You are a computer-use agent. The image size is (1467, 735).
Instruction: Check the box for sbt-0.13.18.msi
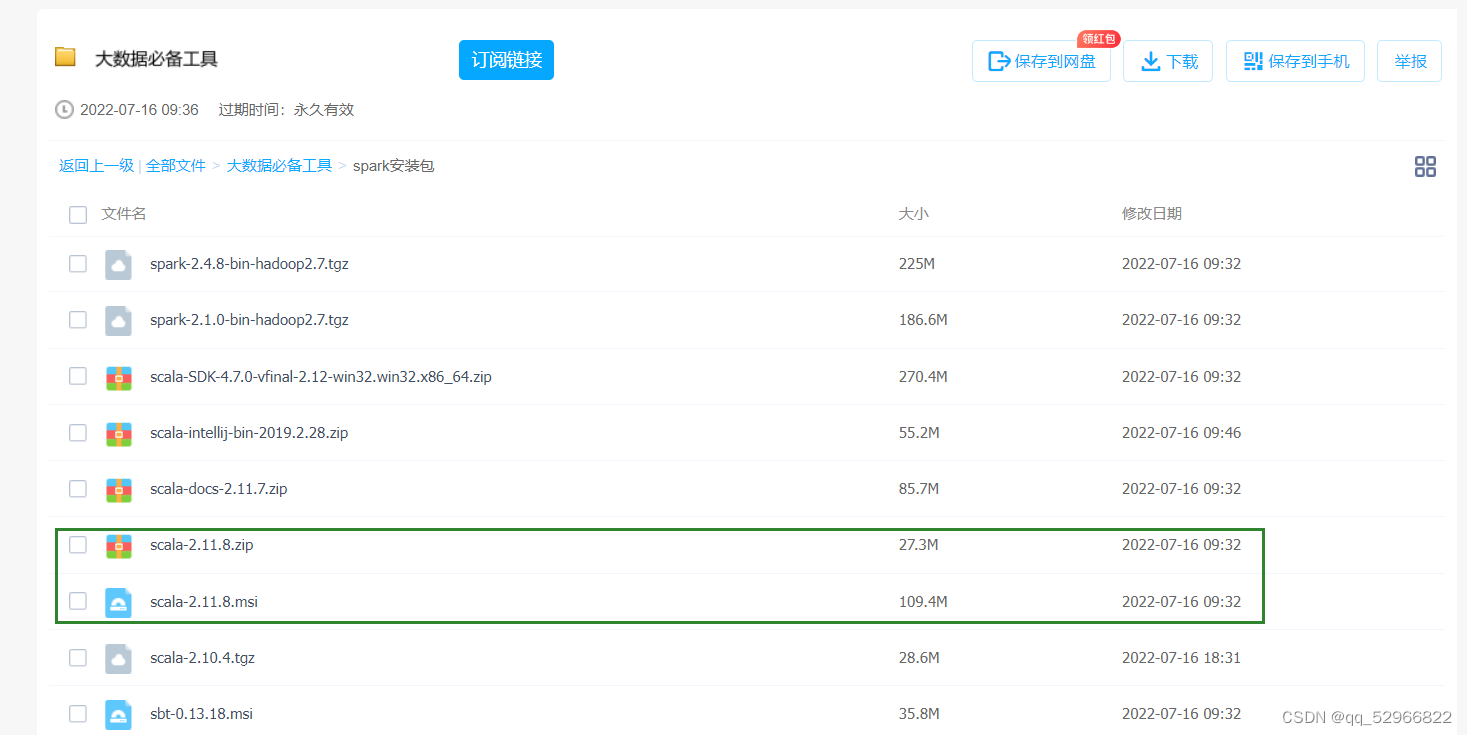[x=78, y=714]
